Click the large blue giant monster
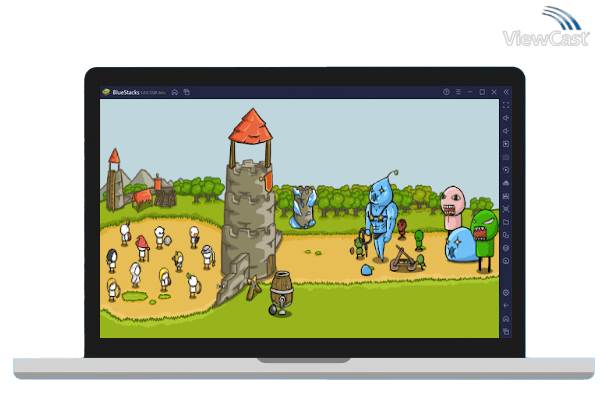The width and height of the screenshot is (602, 414). tap(380, 217)
